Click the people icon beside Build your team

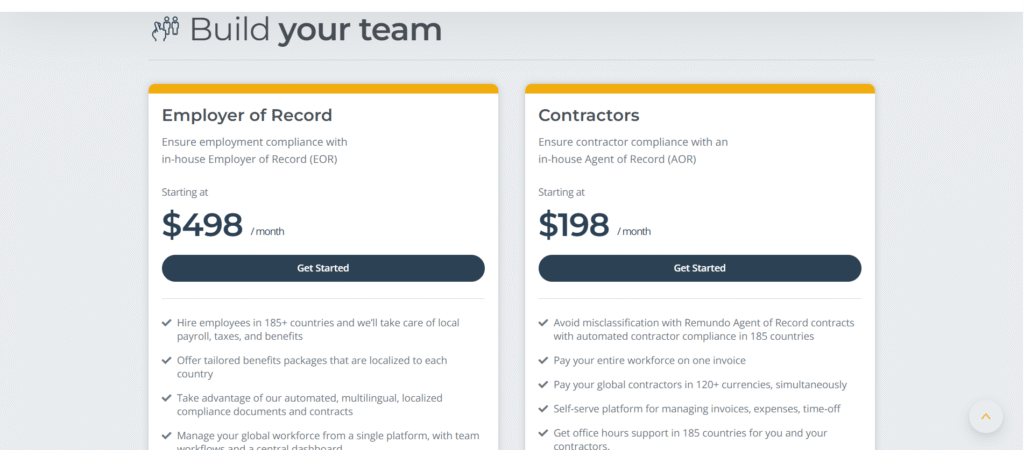tap(165, 29)
